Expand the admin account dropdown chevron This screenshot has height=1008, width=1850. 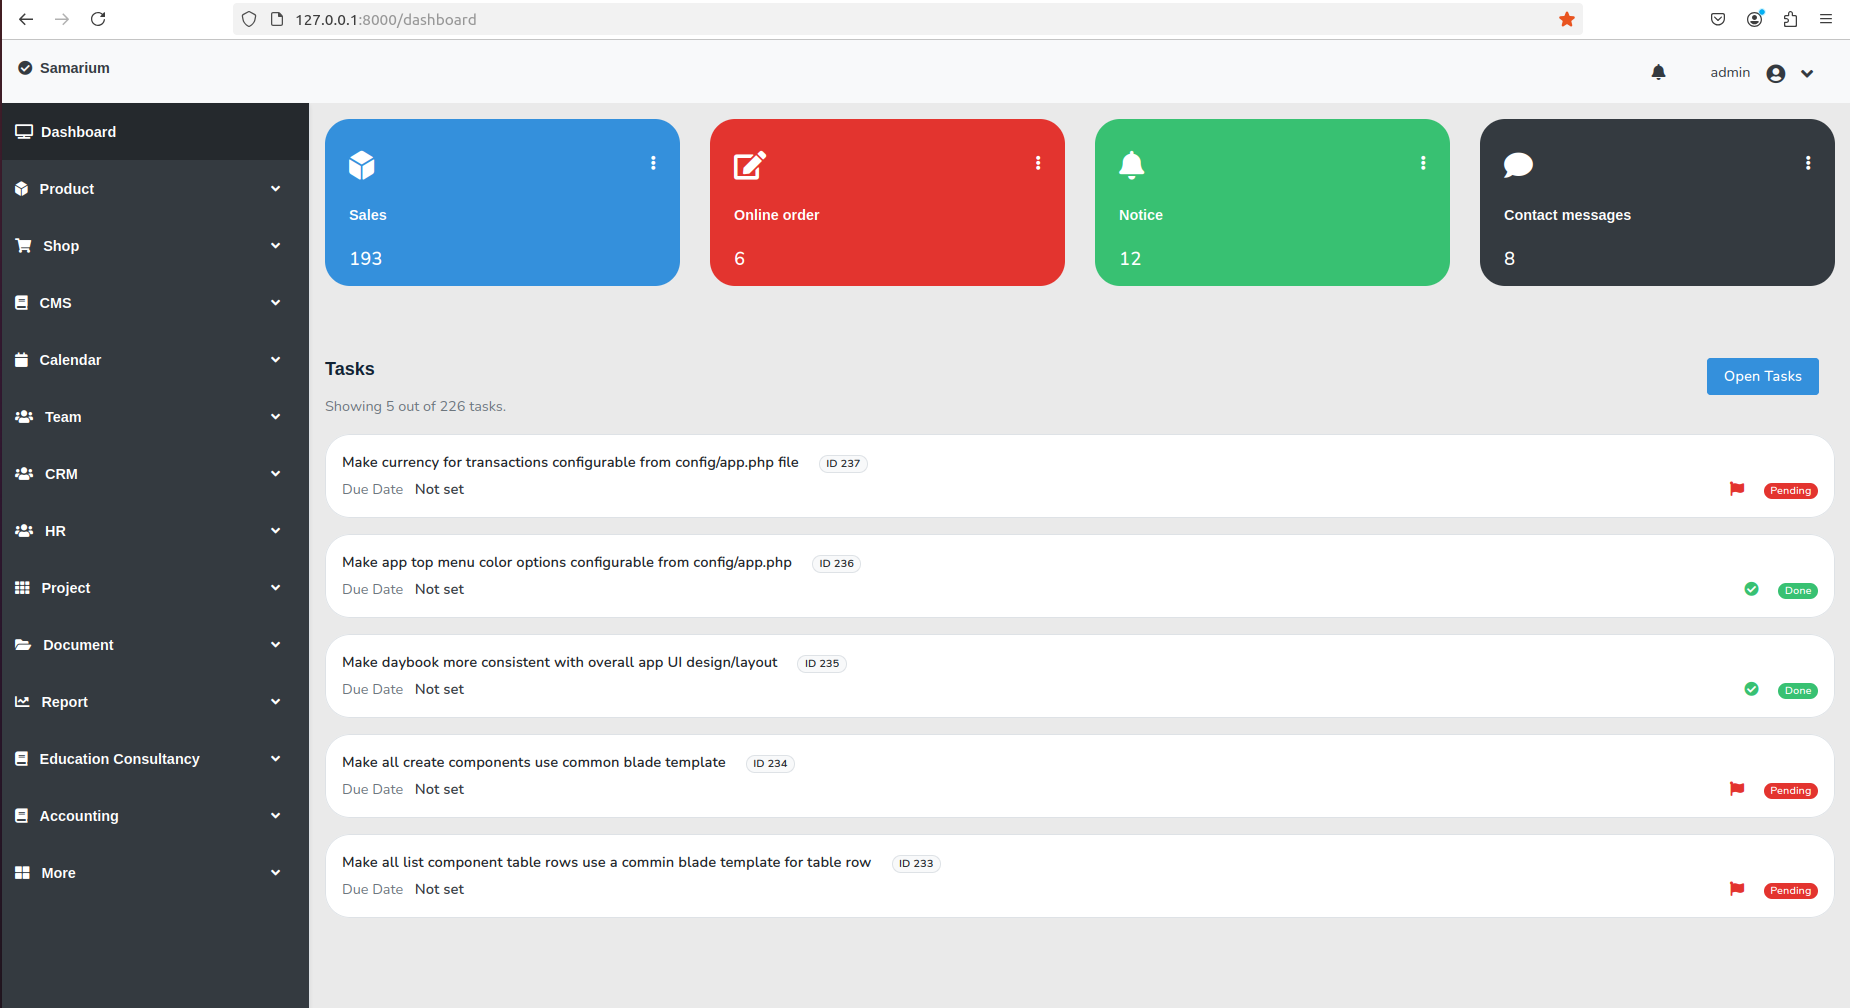1807,73
